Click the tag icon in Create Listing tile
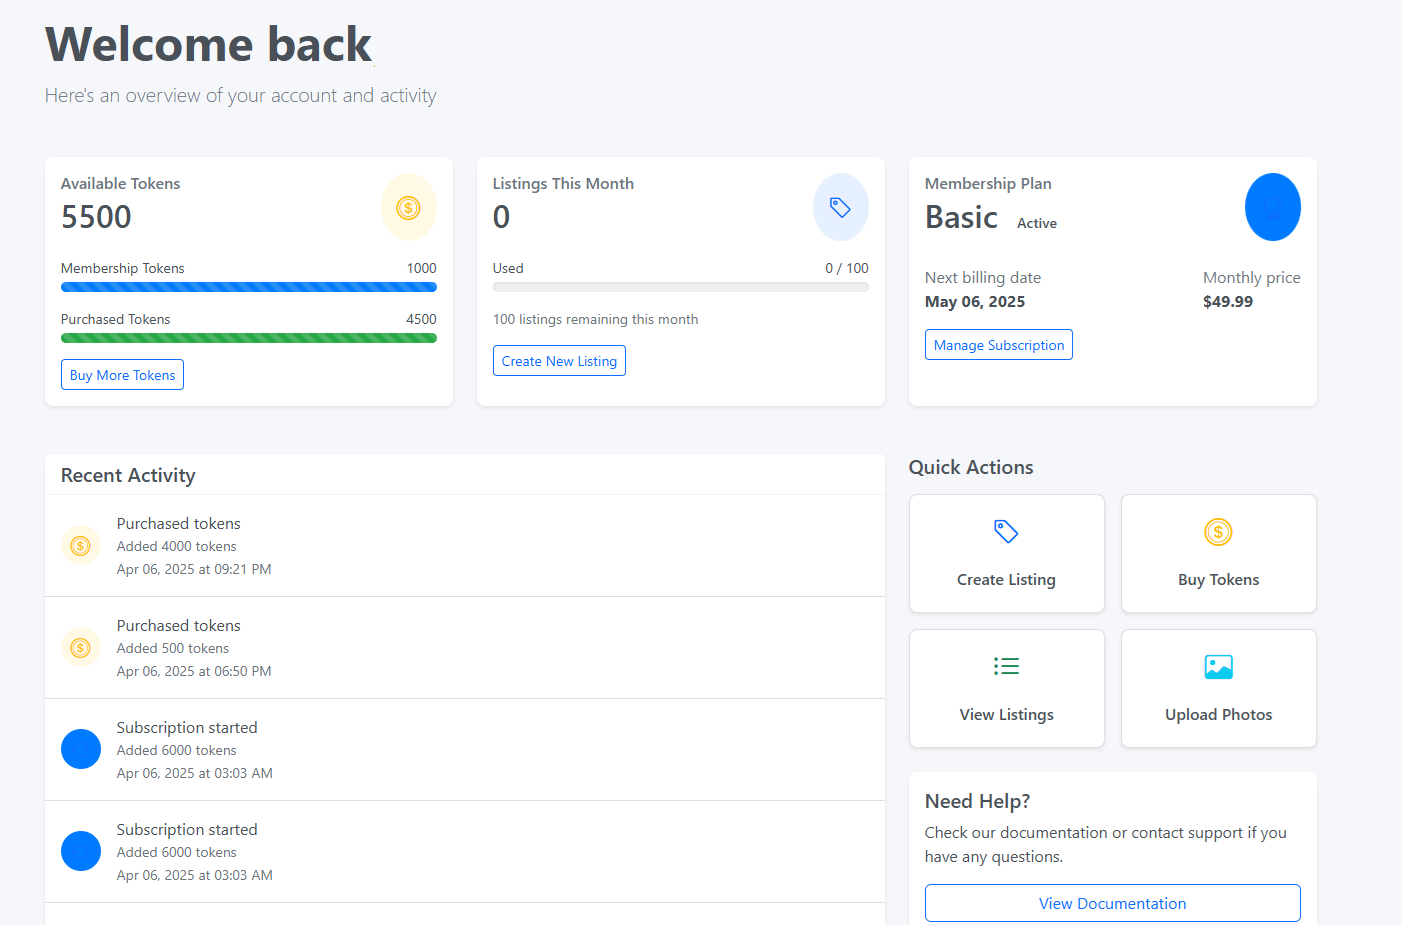The height and width of the screenshot is (927, 1402). [x=1006, y=531]
